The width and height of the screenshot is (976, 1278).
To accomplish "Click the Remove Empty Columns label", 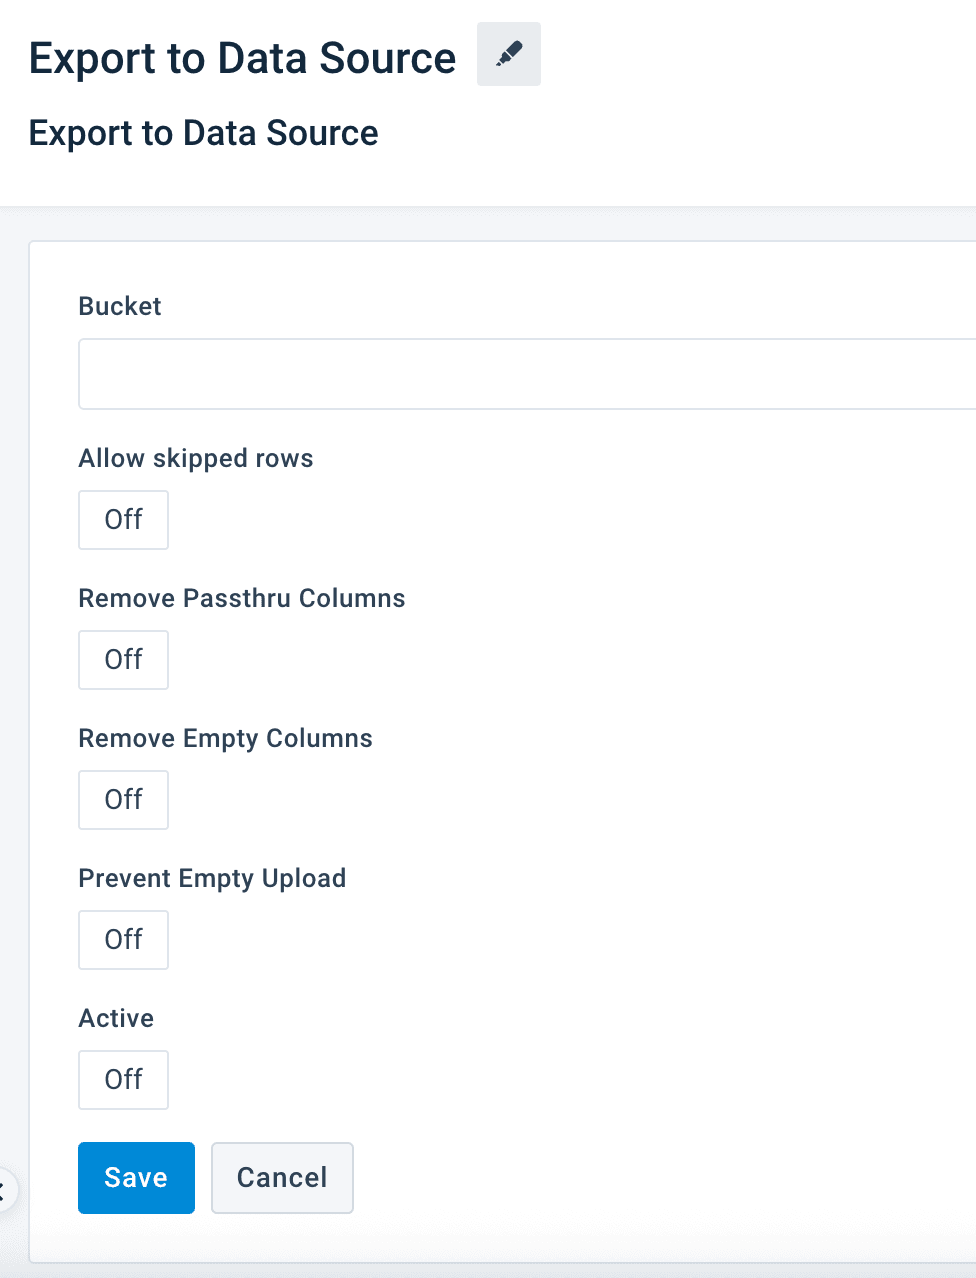I will [225, 738].
